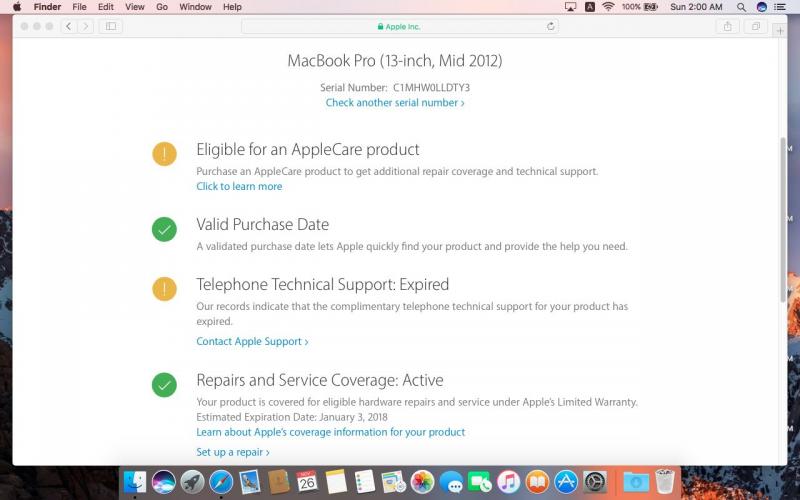
Task: Check another serial number link
Action: click(x=395, y=103)
